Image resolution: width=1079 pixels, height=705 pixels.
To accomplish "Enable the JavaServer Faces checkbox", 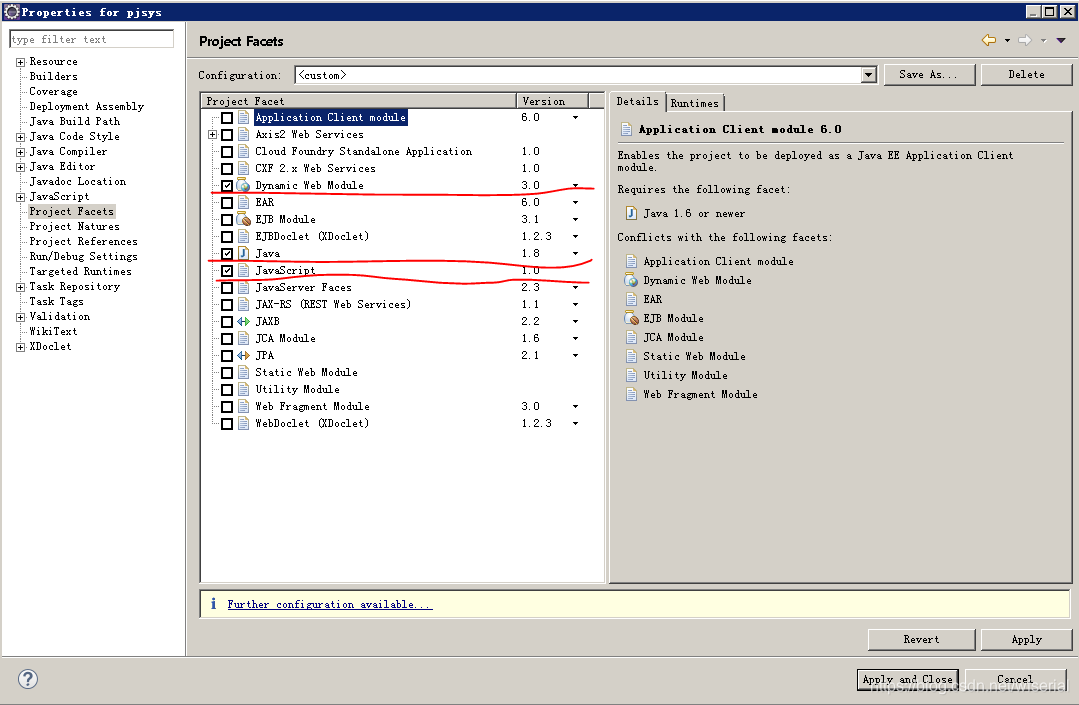I will (226, 288).
